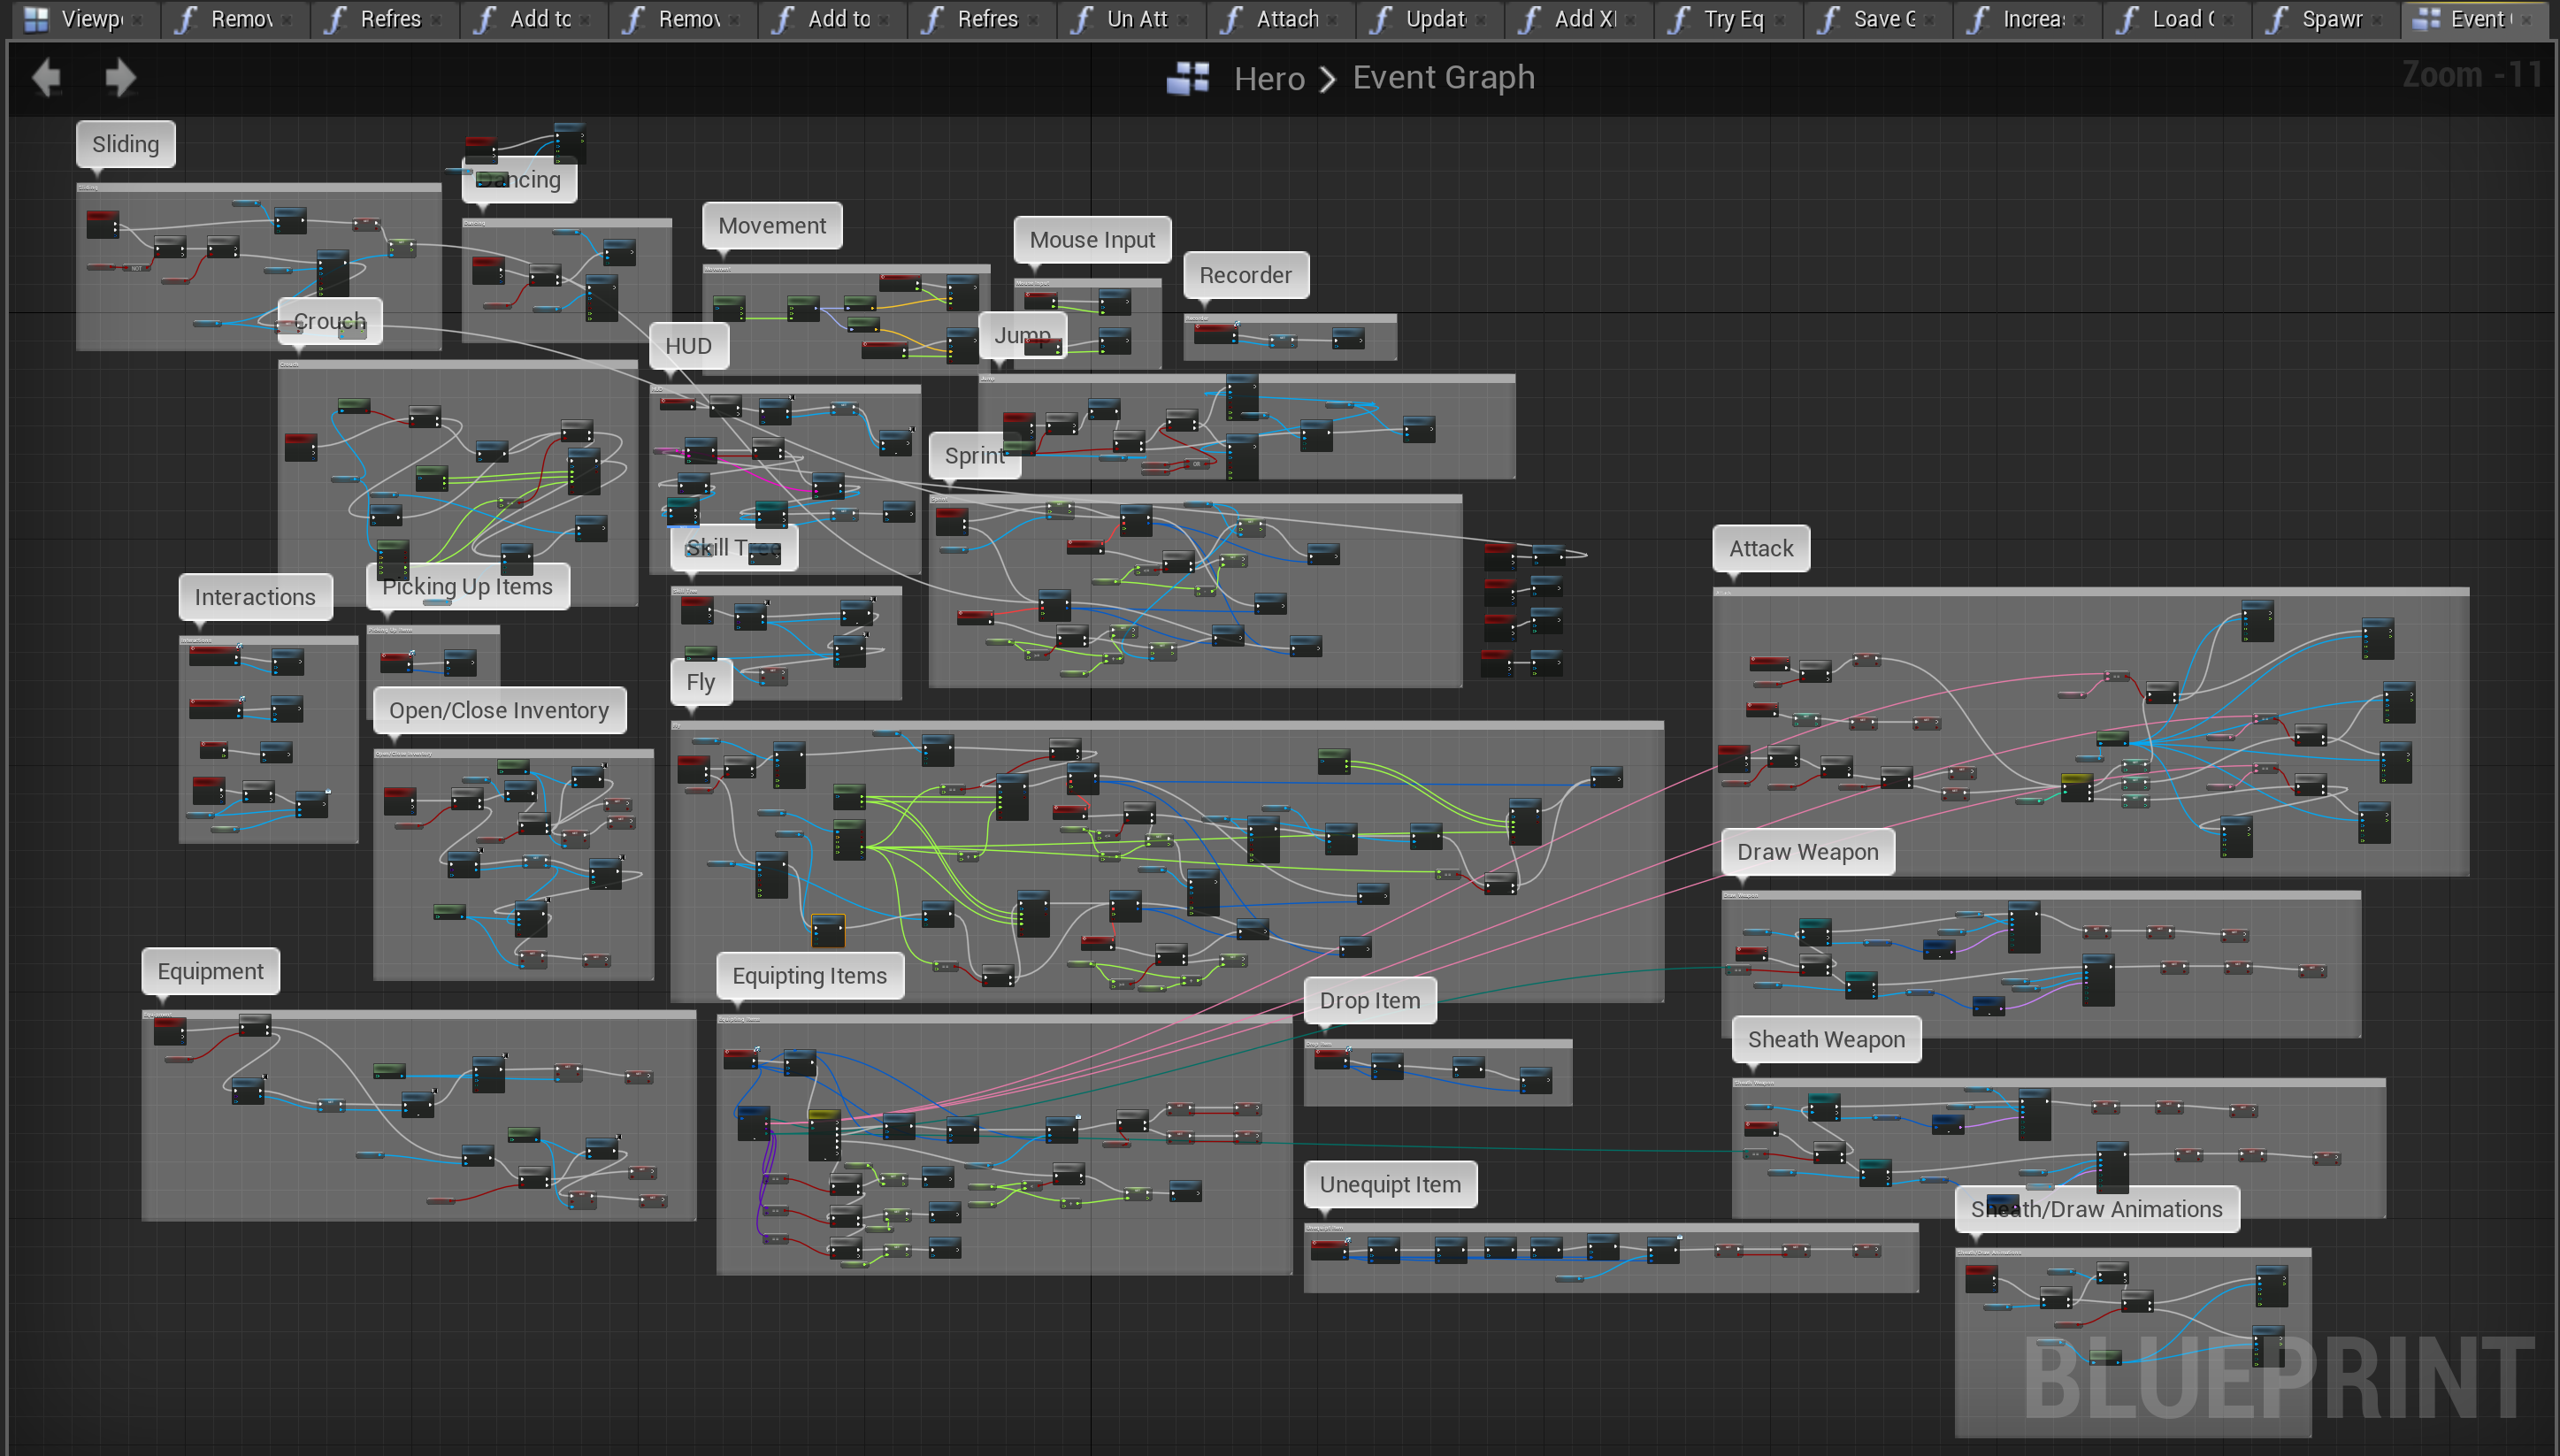Select the Skill Tree comment label
Screen dimensions: 2560x1456
(733, 548)
